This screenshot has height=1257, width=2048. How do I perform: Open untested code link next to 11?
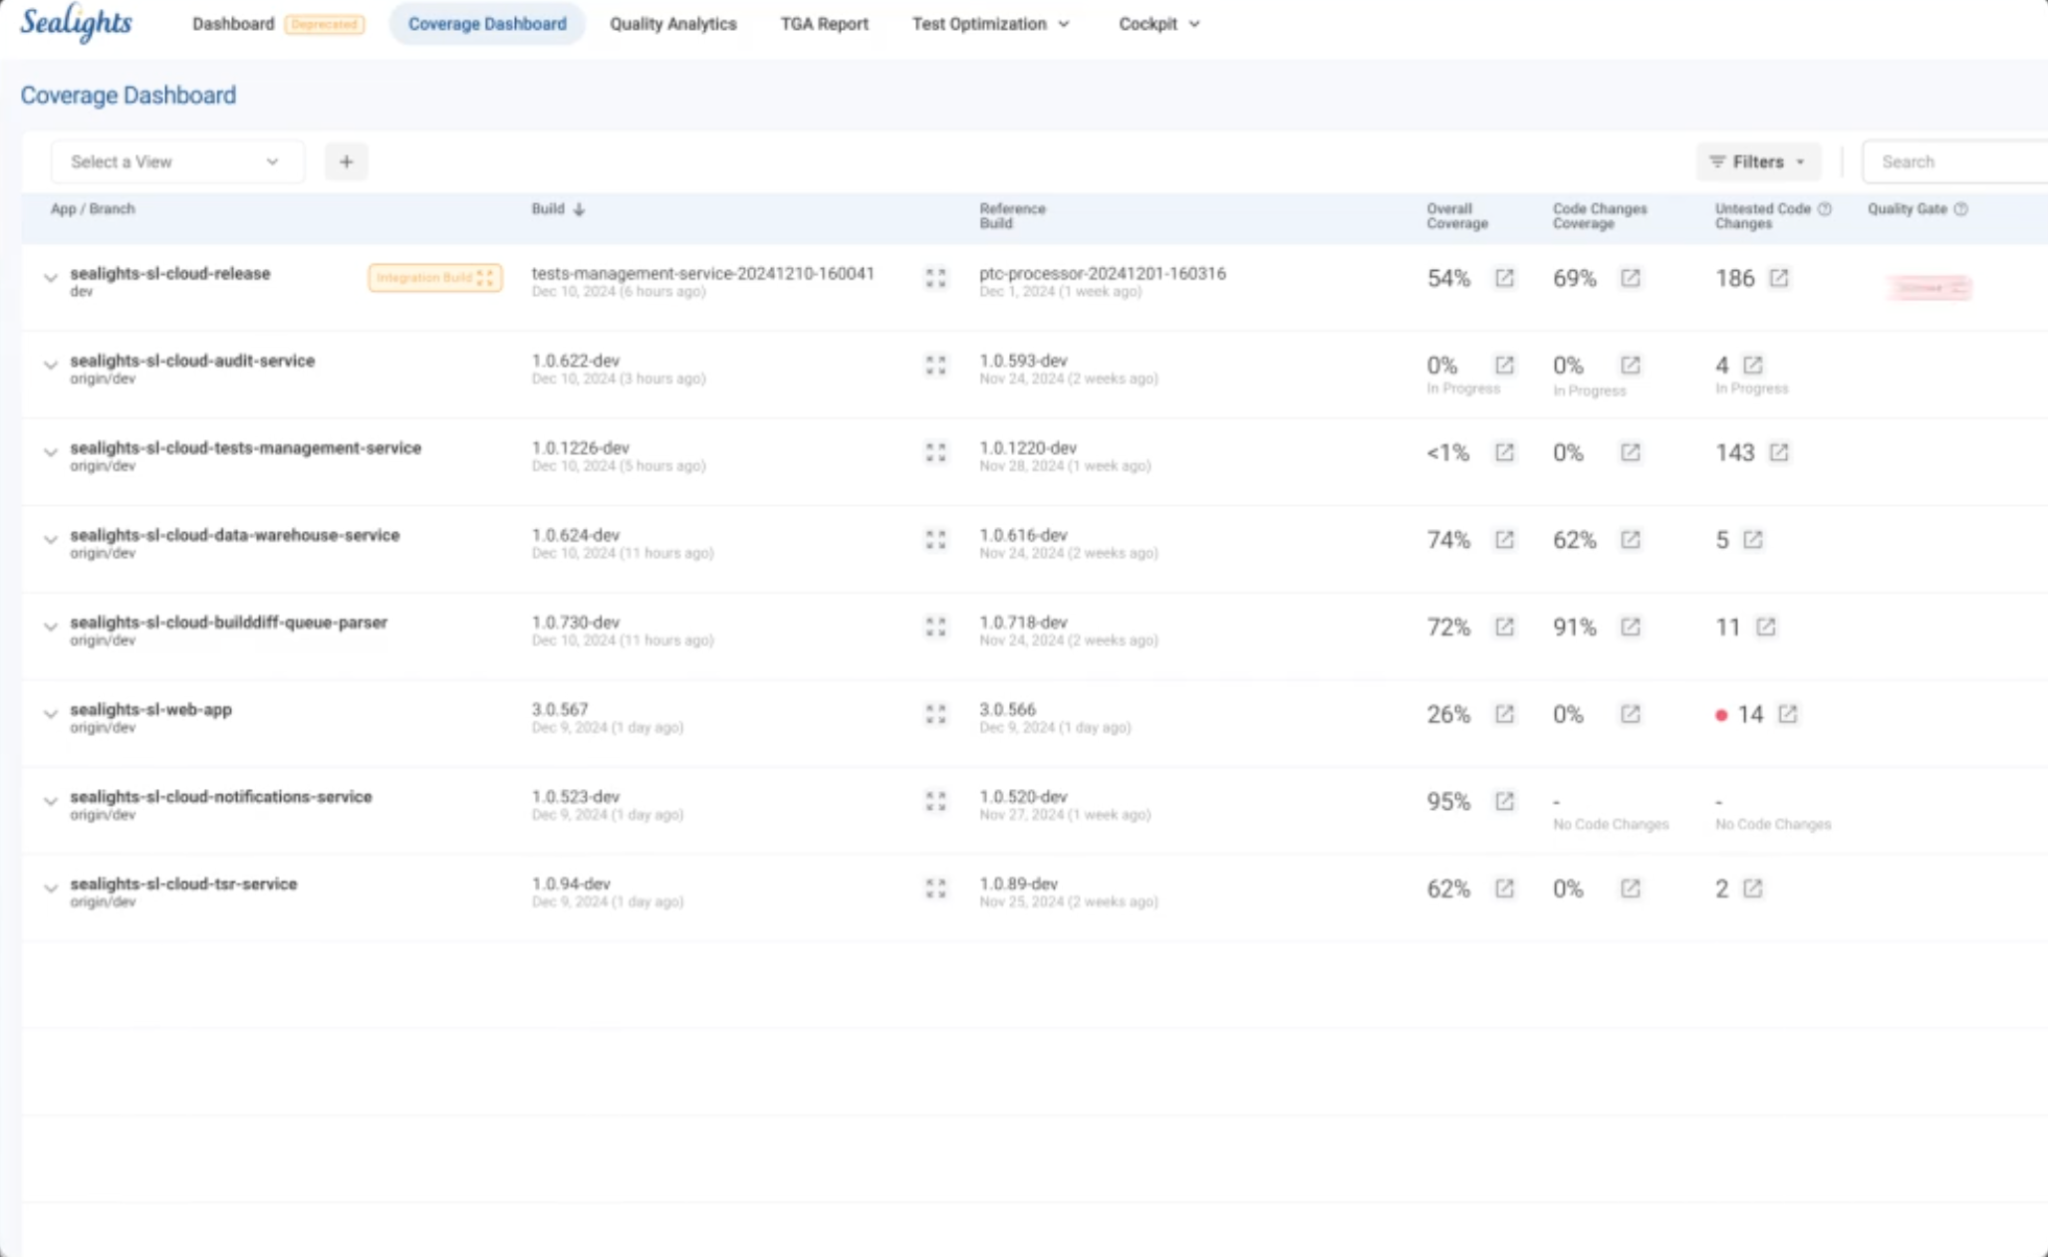pyautogui.click(x=1765, y=627)
